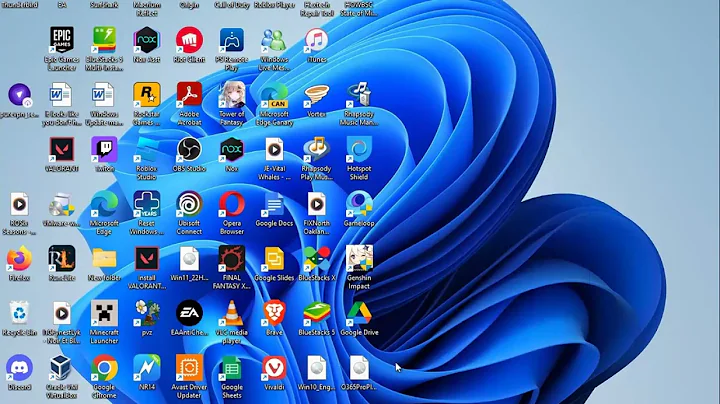Select the New folder icon
Viewport: 720px width, 404px height.
pos(104,258)
